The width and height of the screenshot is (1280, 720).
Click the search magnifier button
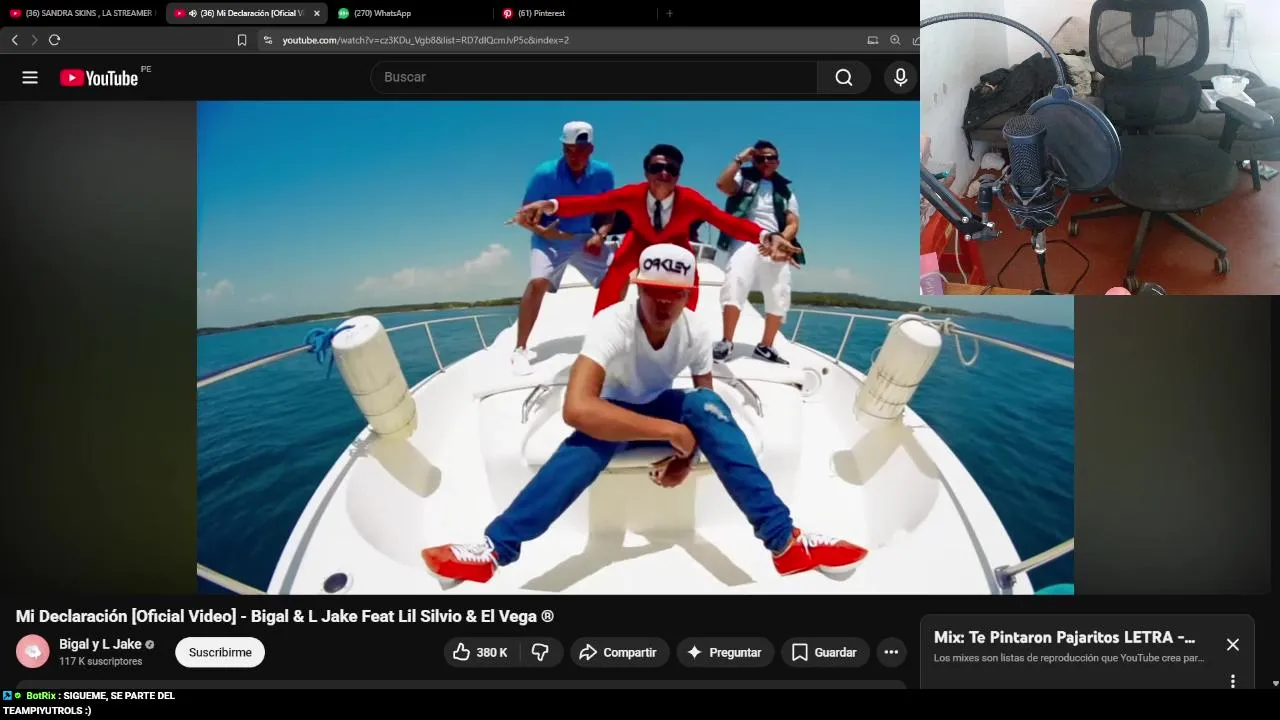pyautogui.click(x=844, y=77)
